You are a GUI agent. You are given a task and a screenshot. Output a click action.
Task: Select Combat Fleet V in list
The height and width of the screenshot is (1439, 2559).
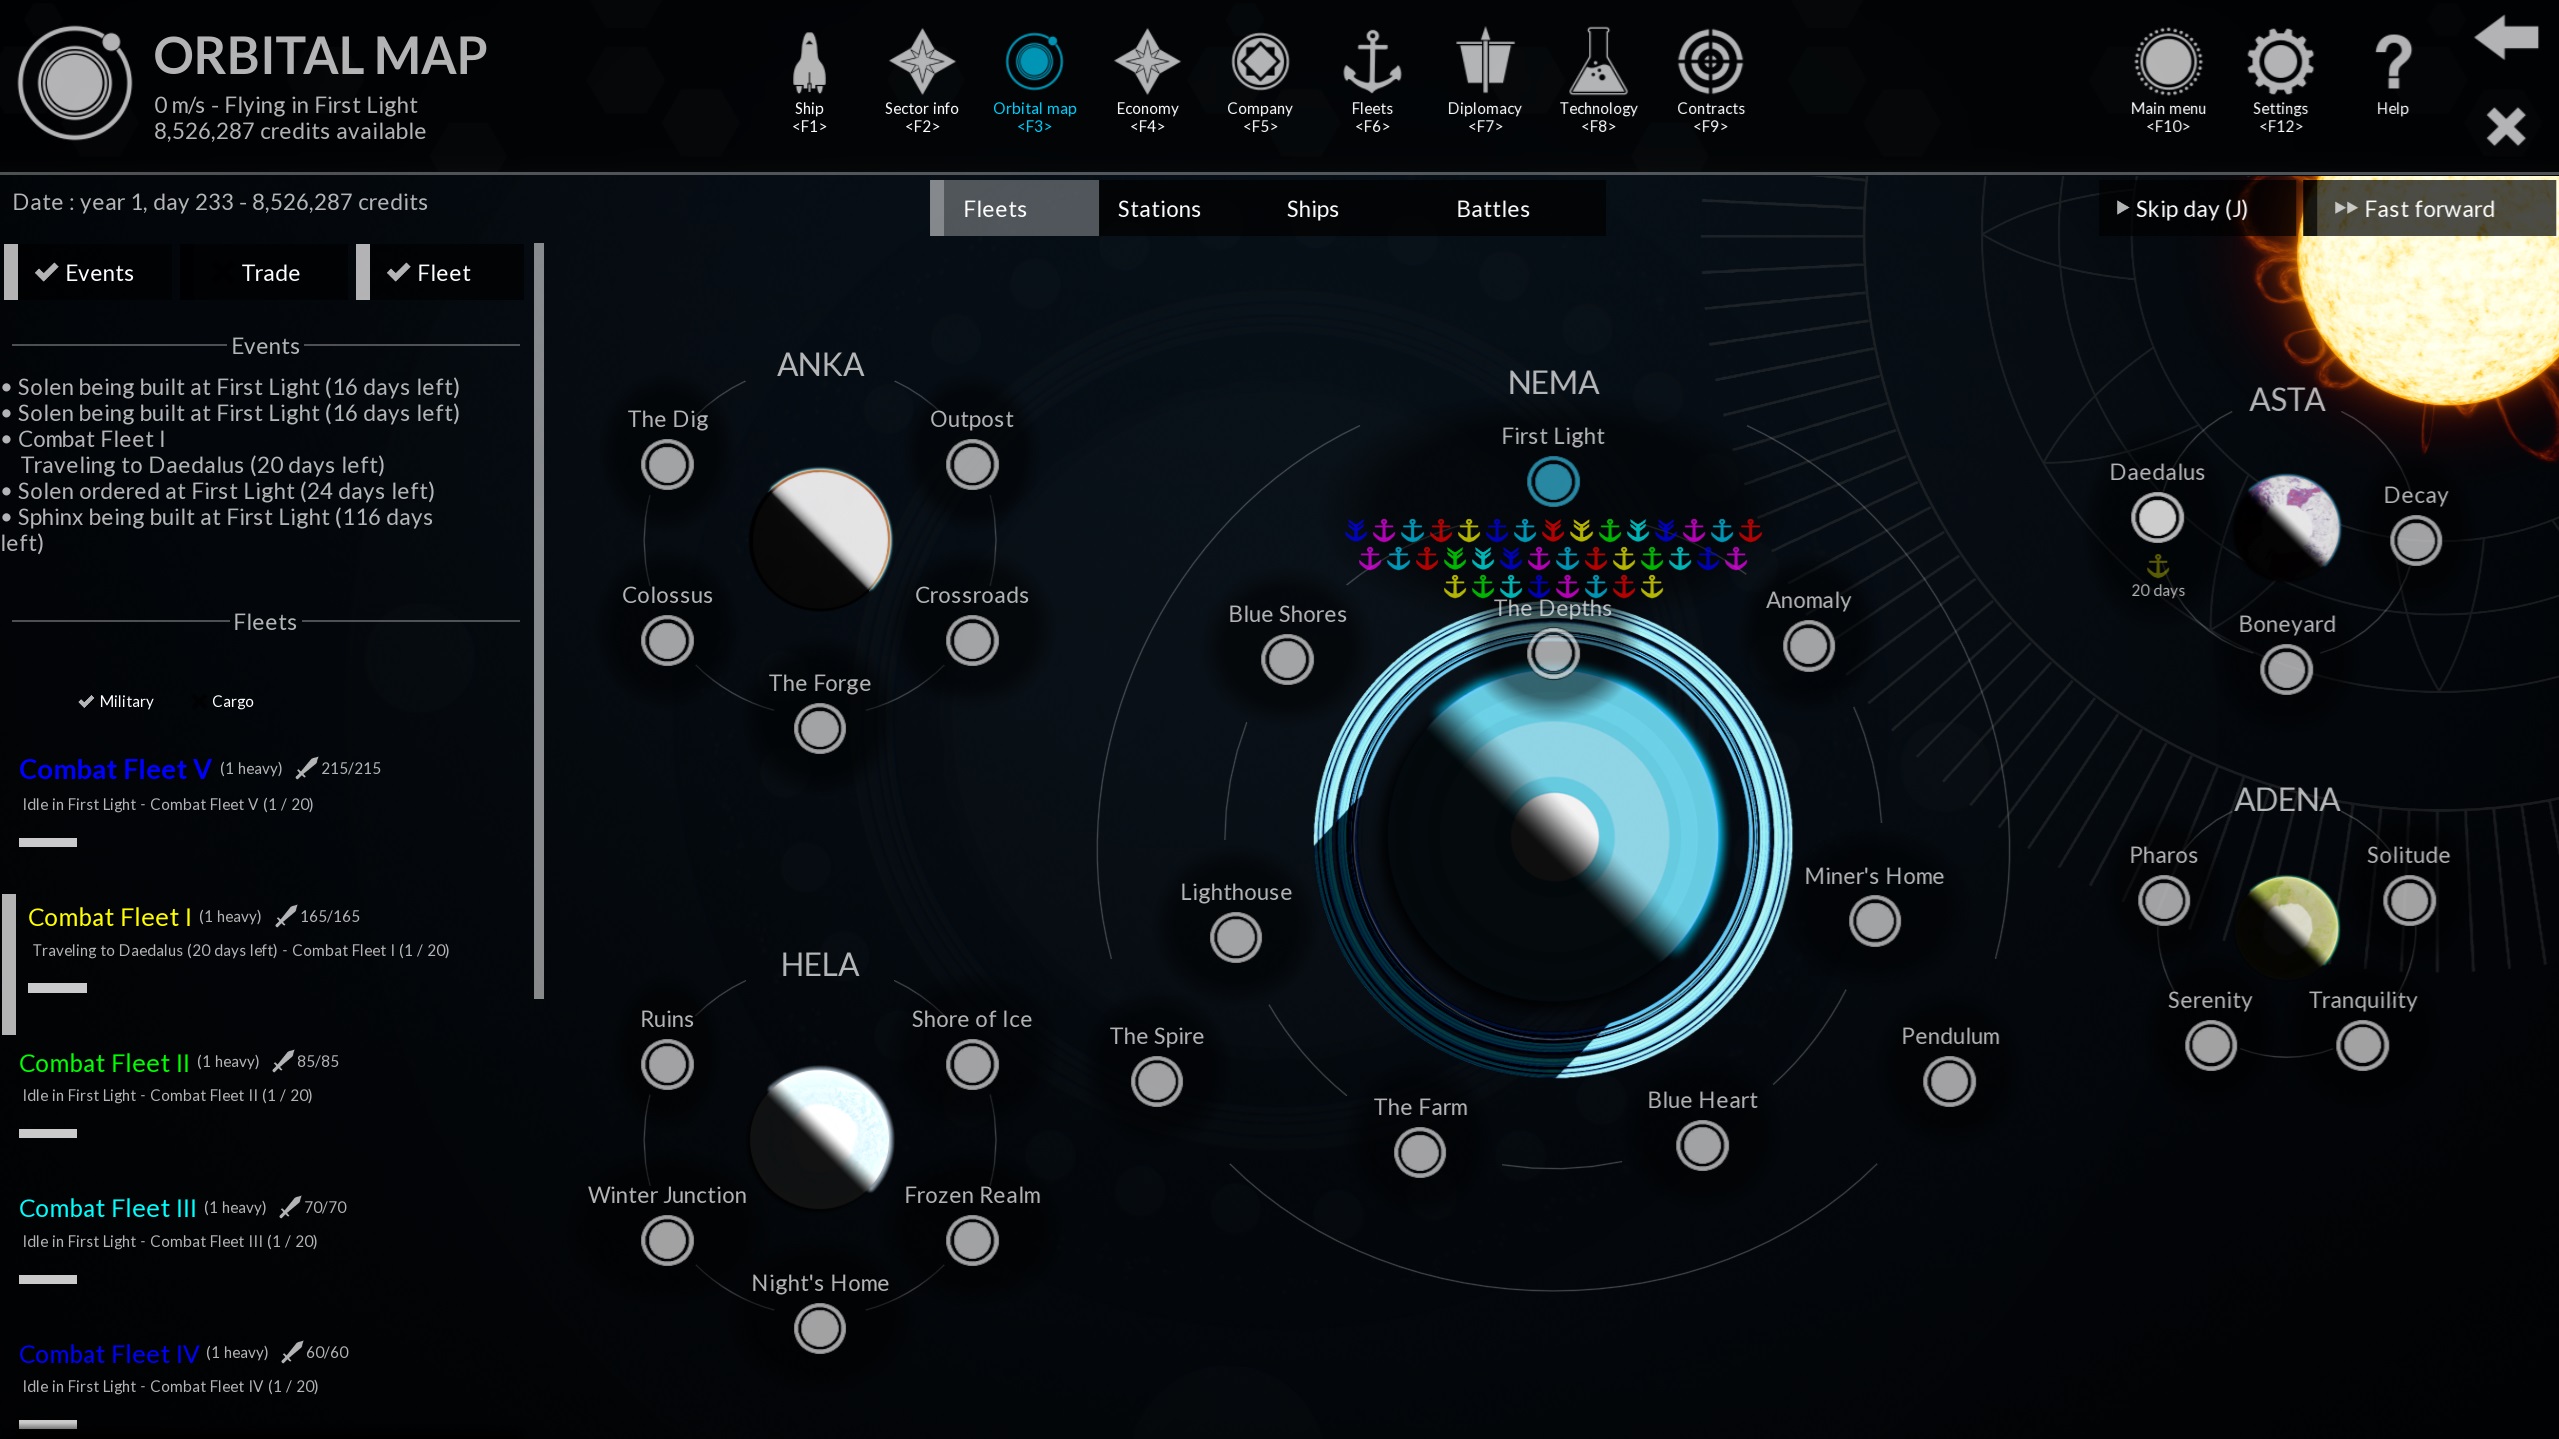click(x=115, y=769)
